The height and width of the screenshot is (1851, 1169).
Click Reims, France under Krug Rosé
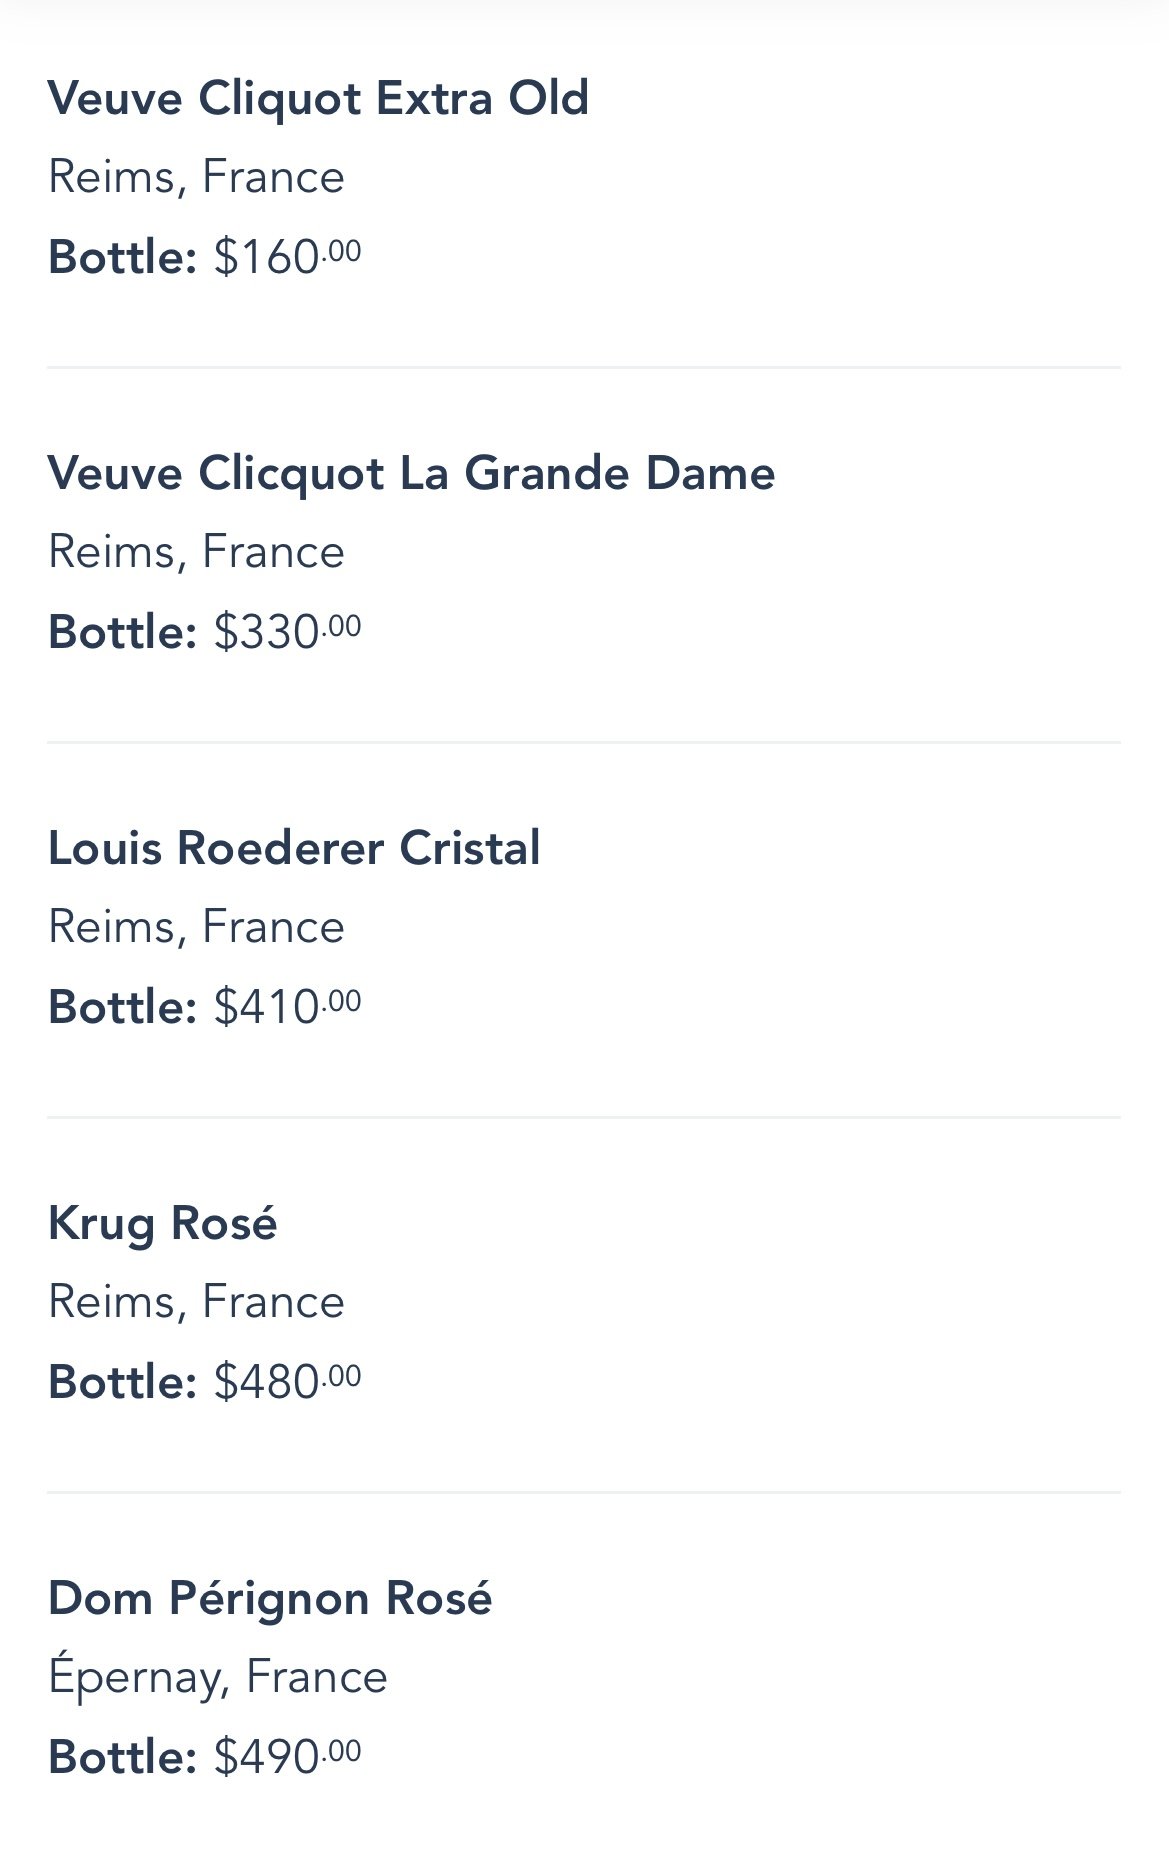pos(196,1302)
